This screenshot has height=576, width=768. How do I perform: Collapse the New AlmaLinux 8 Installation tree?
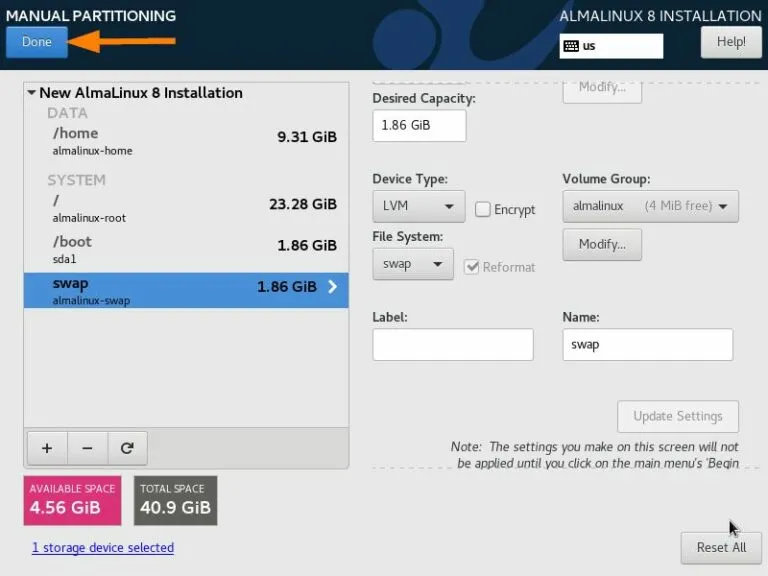[x=31, y=93]
